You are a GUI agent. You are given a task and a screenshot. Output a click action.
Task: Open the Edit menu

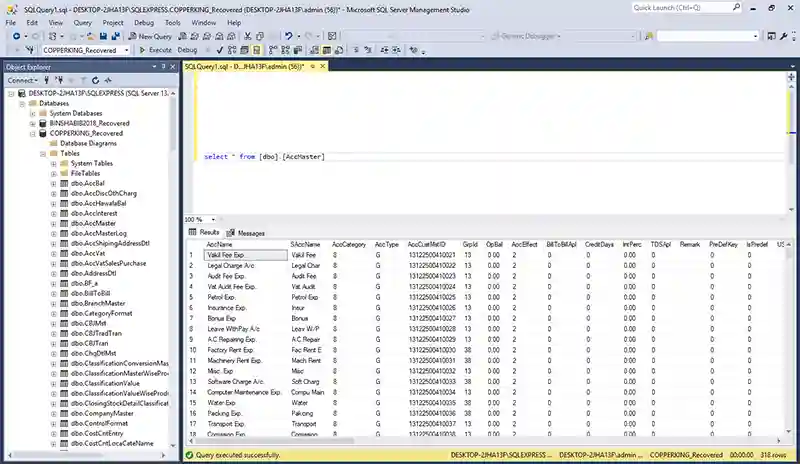click(x=32, y=22)
